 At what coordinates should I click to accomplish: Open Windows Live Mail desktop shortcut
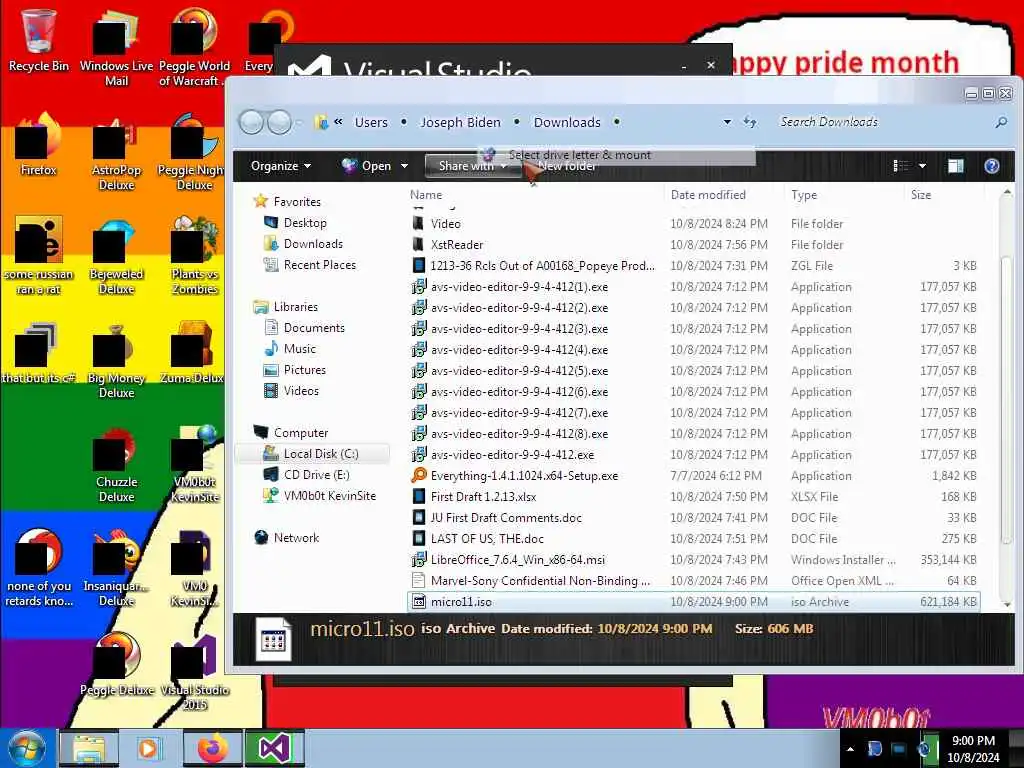click(x=116, y=47)
